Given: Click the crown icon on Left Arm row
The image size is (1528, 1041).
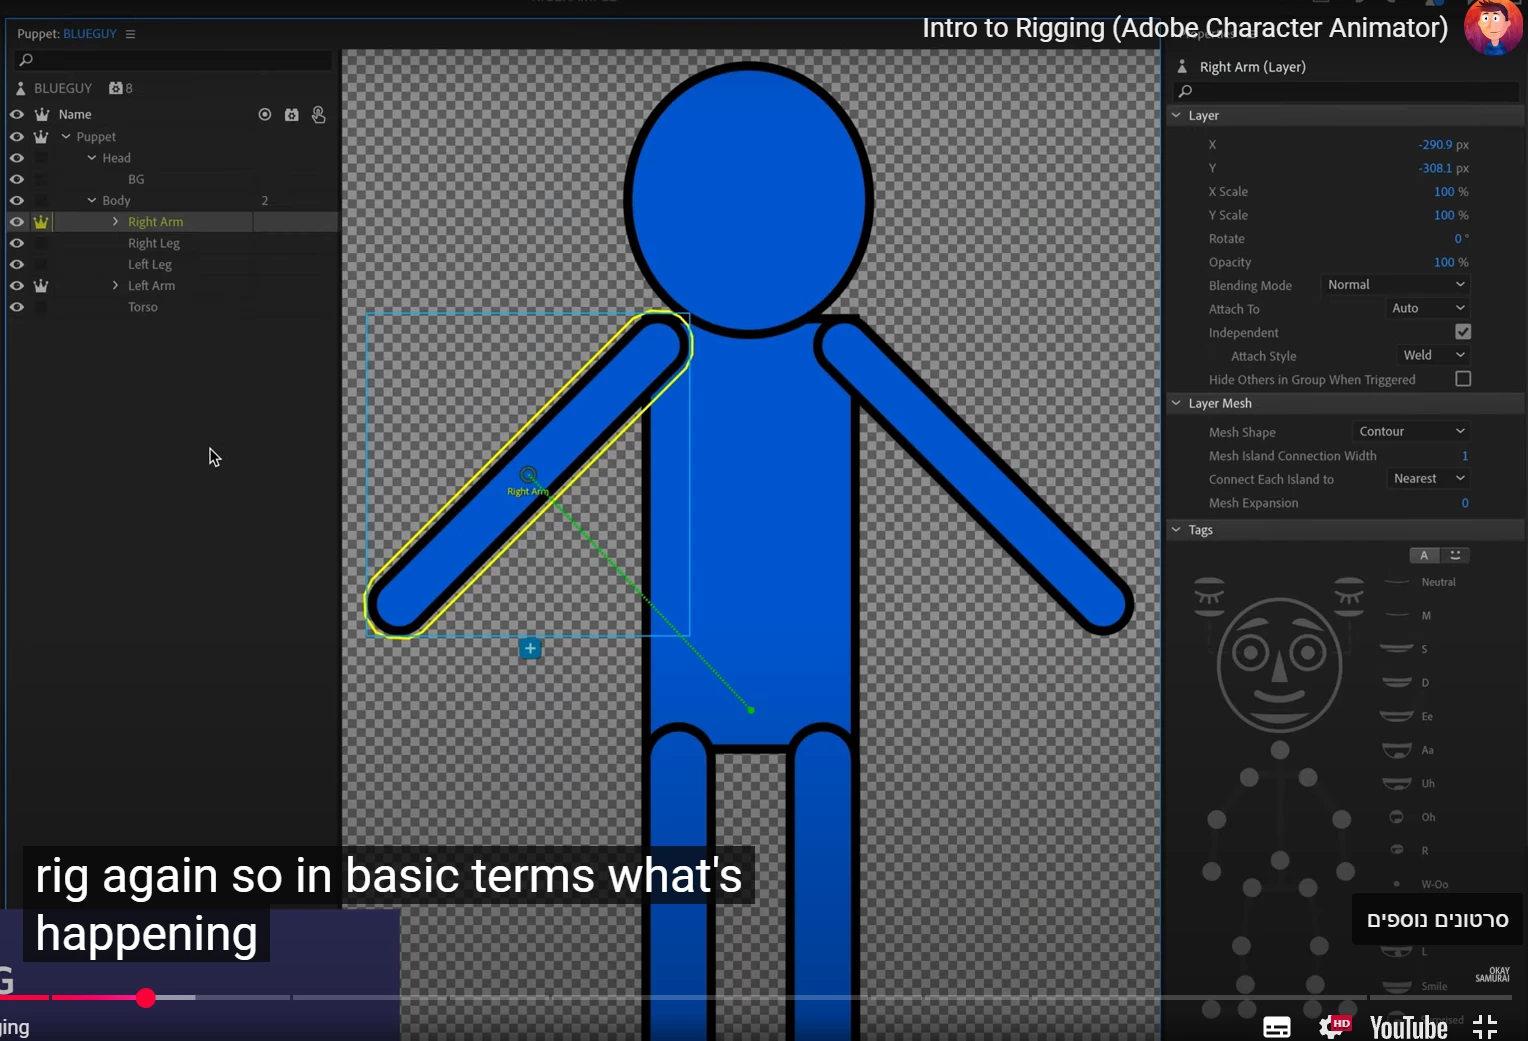Looking at the screenshot, I should pos(41,286).
